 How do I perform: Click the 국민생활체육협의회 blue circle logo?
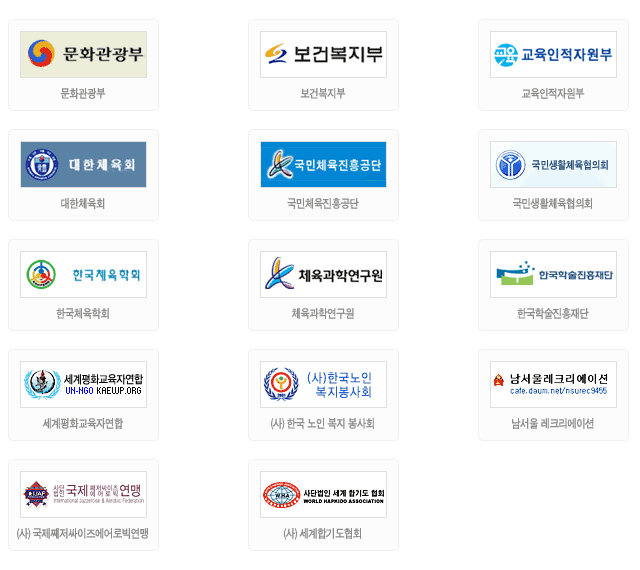pos(510,165)
